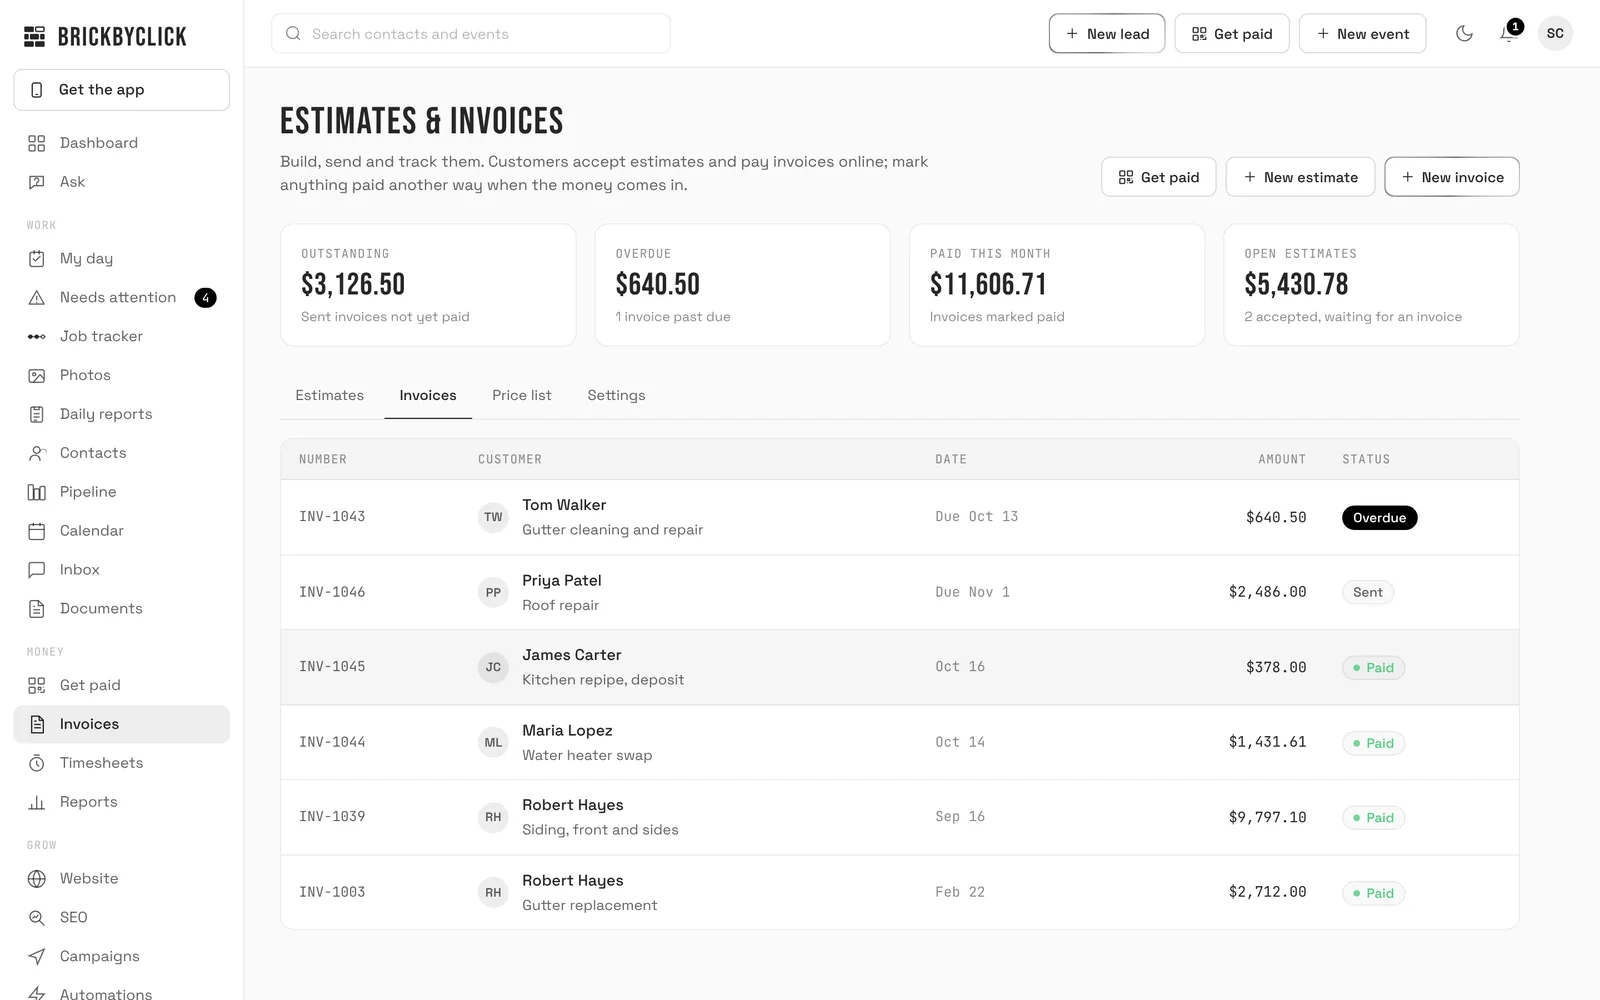This screenshot has height=1000, width=1600.
Task: Create a New estimate
Action: (x=1300, y=177)
